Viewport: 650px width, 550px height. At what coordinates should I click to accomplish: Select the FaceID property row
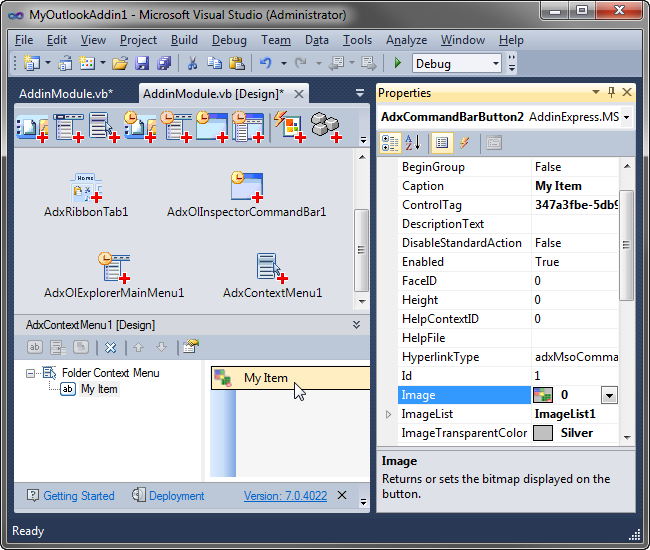[508, 281]
